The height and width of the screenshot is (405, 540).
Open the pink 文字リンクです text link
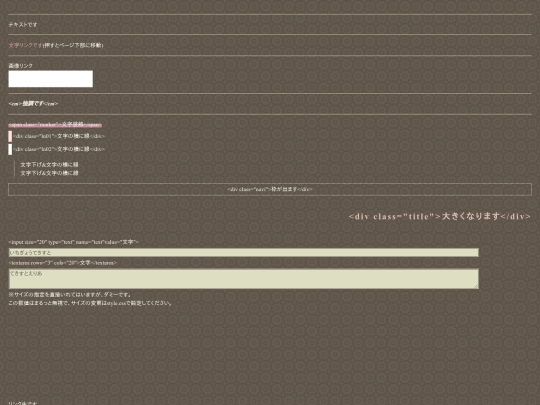[25, 45]
